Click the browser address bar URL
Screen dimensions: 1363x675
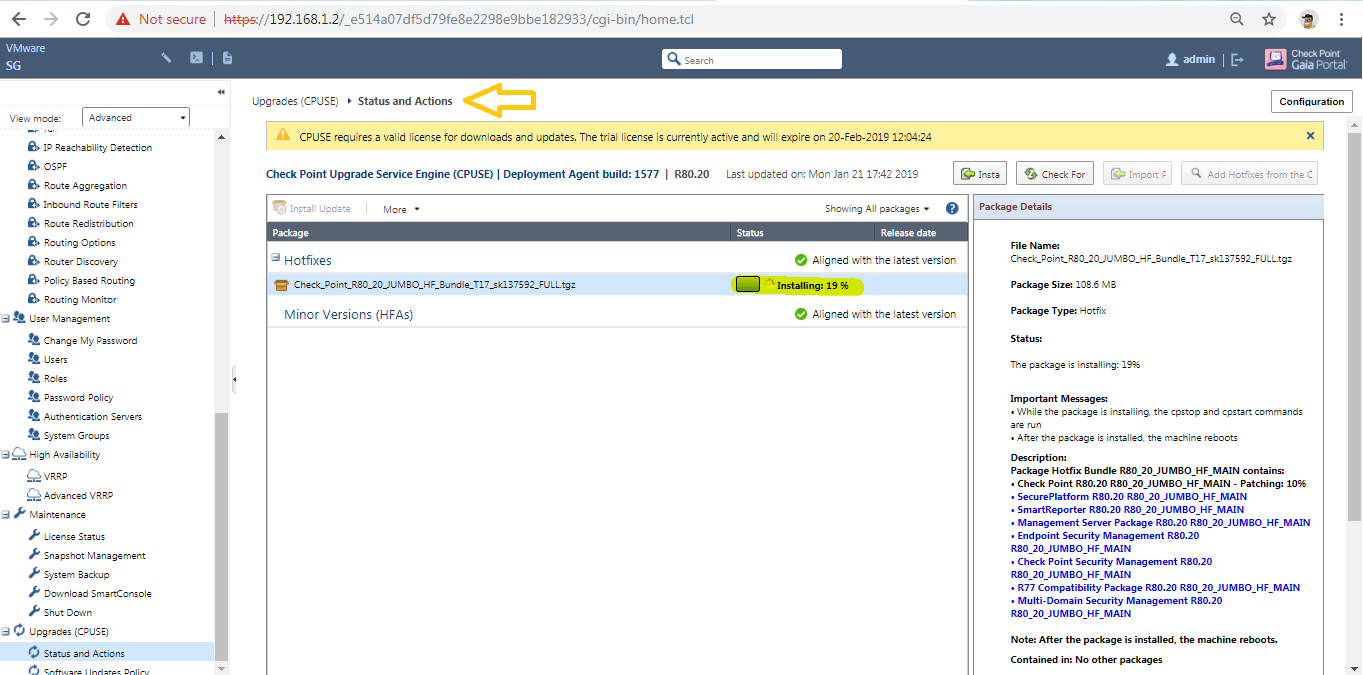tap(458, 19)
